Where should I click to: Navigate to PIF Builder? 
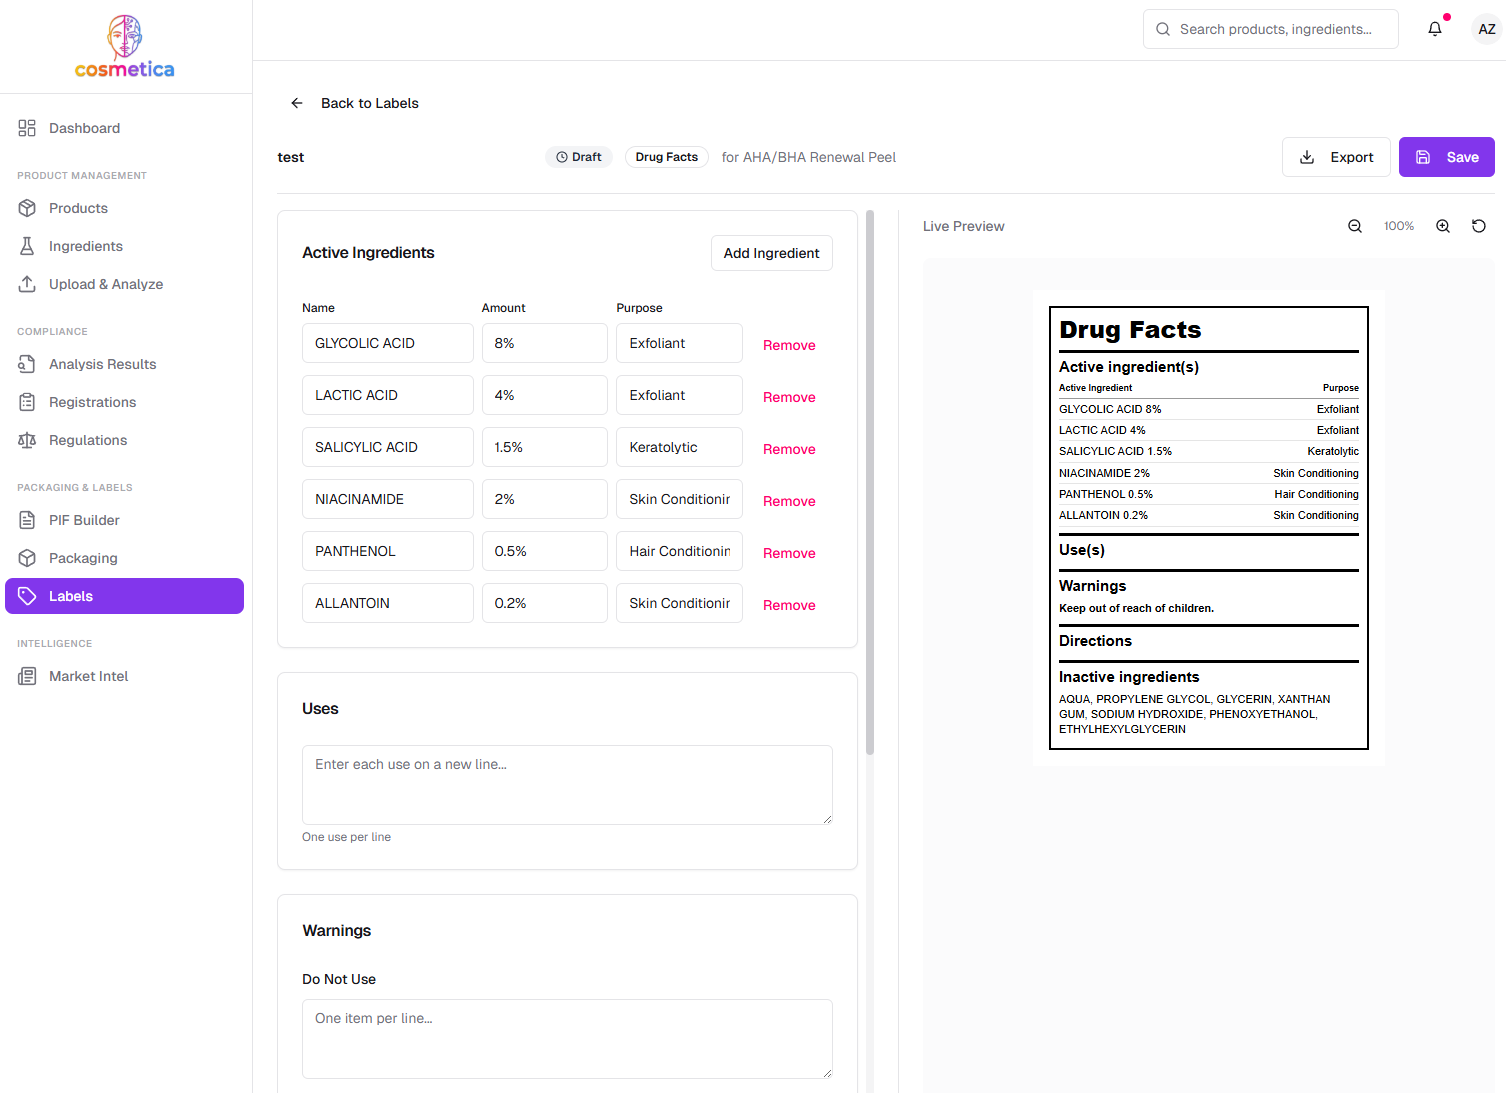click(84, 520)
